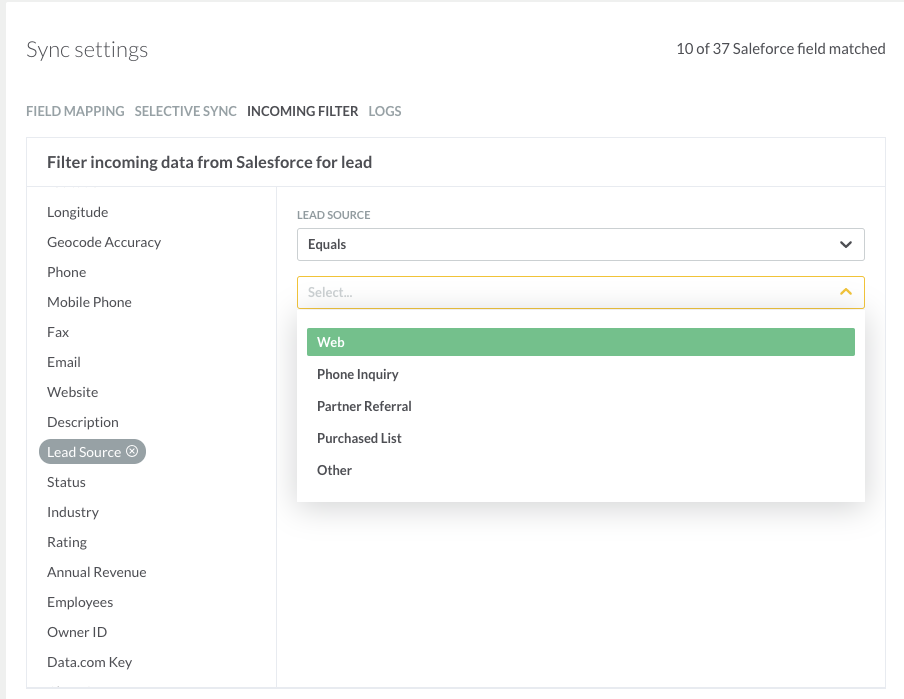Click the Select... value input field
The width and height of the screenshot is (904, 699).
(x=581, y=292)
